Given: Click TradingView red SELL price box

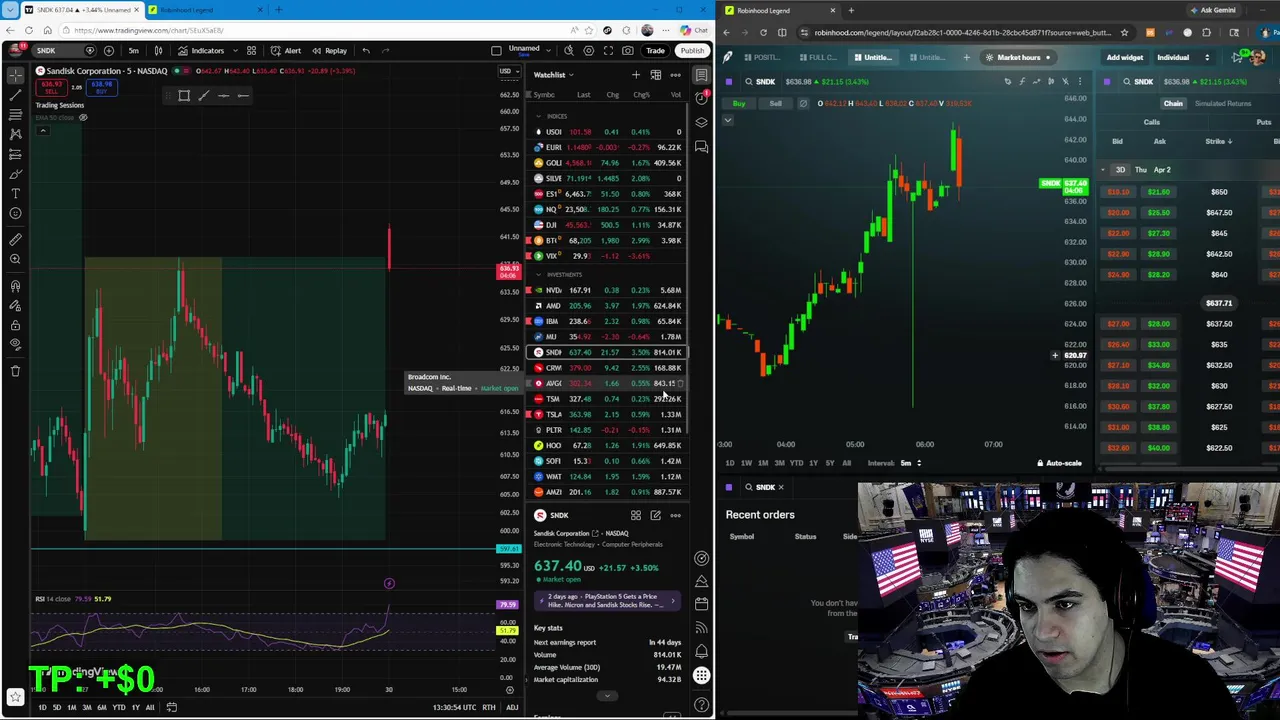Looking at the screenshot, I should click(53, 88).
